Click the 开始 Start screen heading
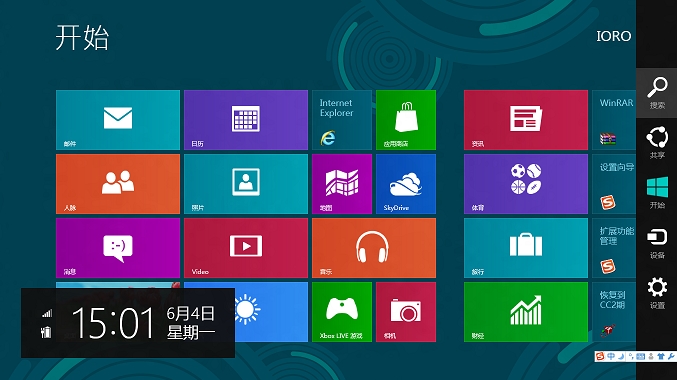Screen dimensions: 677x380 [82, 37]
